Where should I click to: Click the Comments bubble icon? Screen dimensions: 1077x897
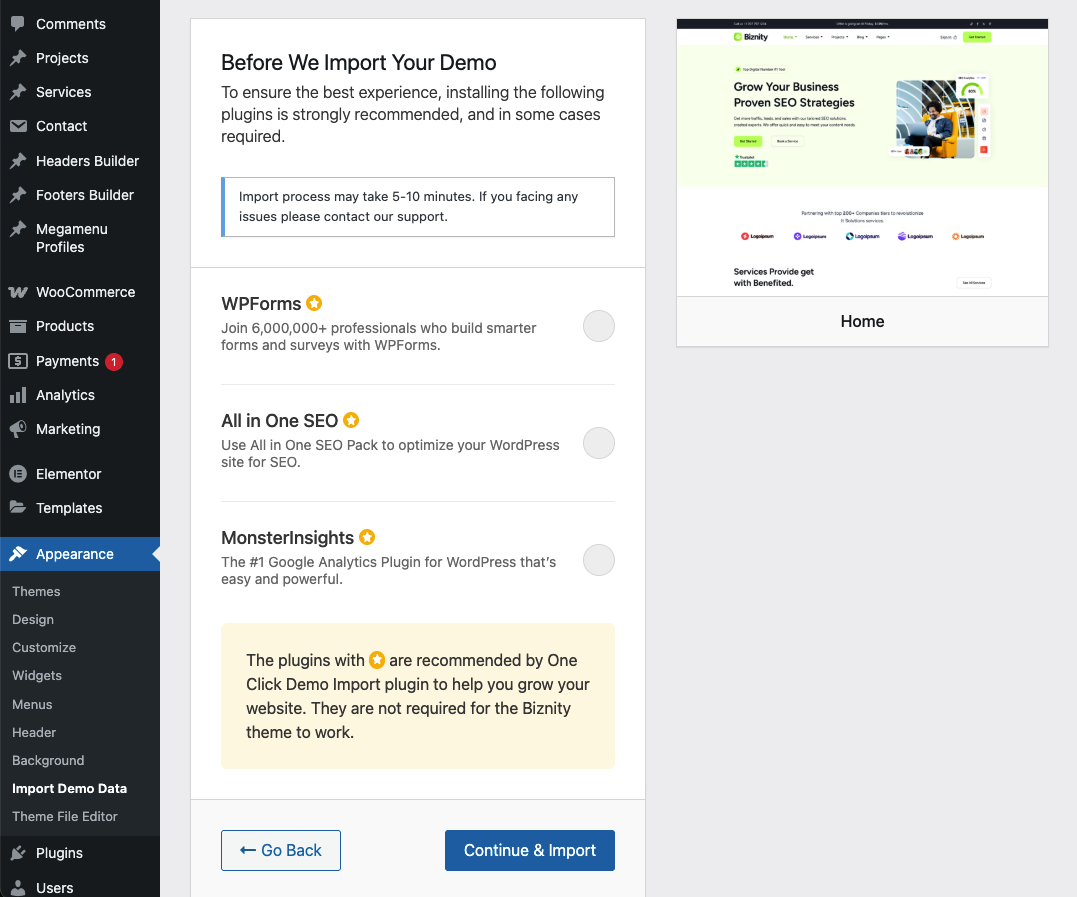pyautogui.click(x=18, y=23)
